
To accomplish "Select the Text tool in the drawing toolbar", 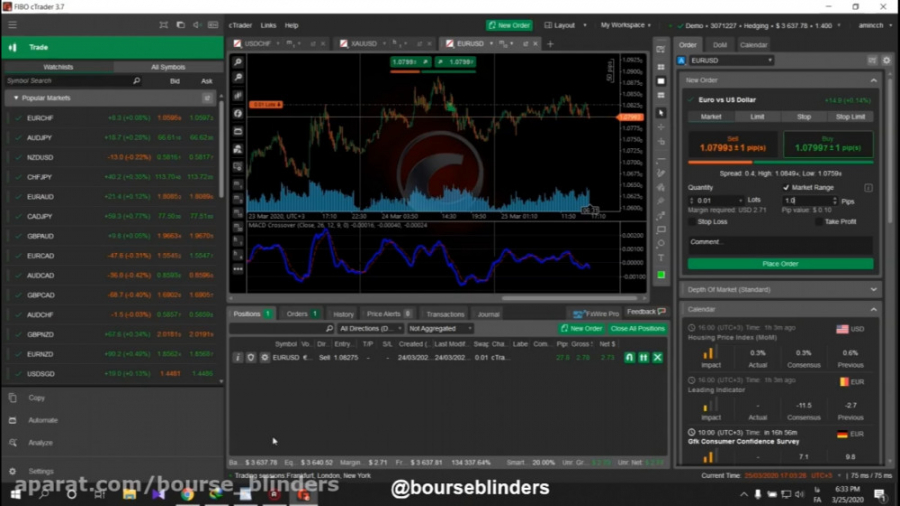I will (x=661, y=258).
